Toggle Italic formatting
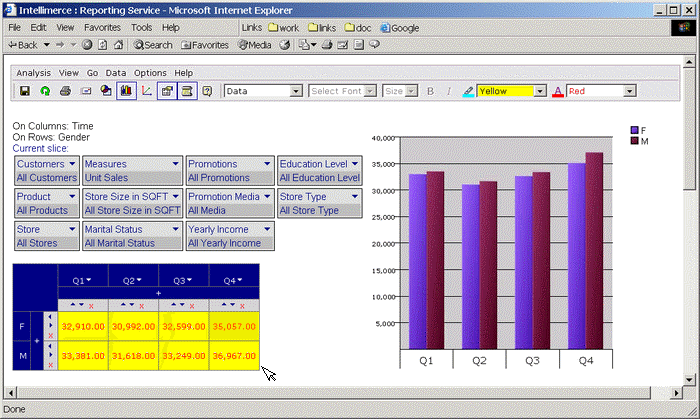This screenshot has width=700, height=419. tap(448, 91)
